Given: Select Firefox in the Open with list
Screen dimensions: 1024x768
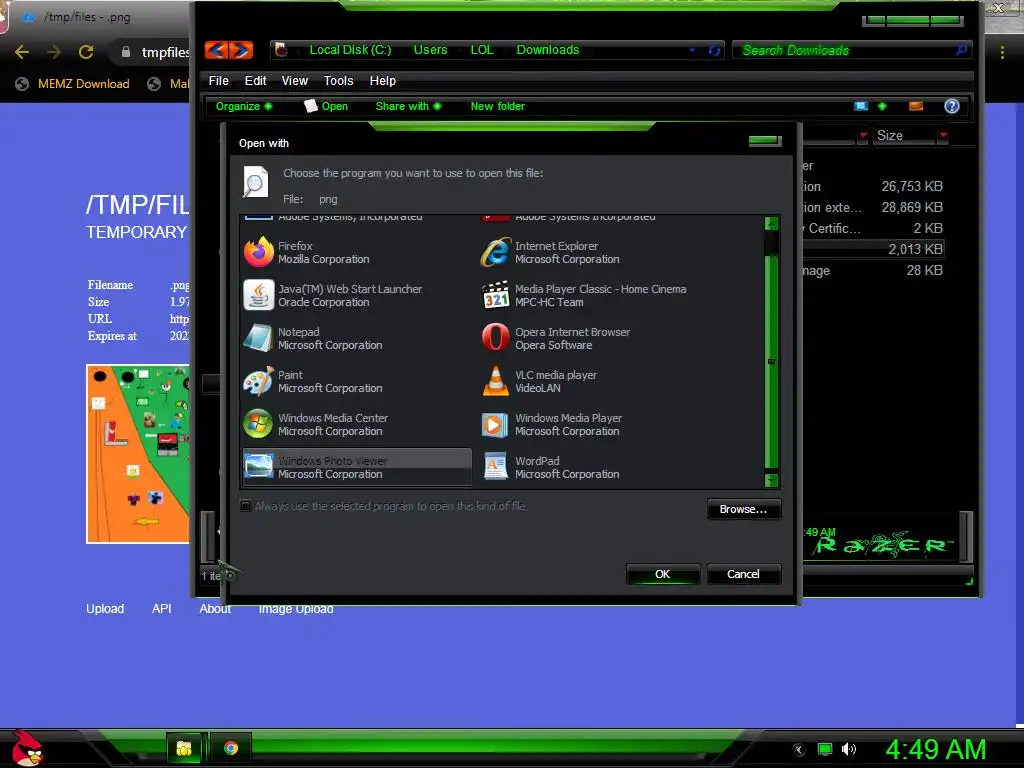Looking at the screenshot, I should pyautogui.click(x=356, y=253).
